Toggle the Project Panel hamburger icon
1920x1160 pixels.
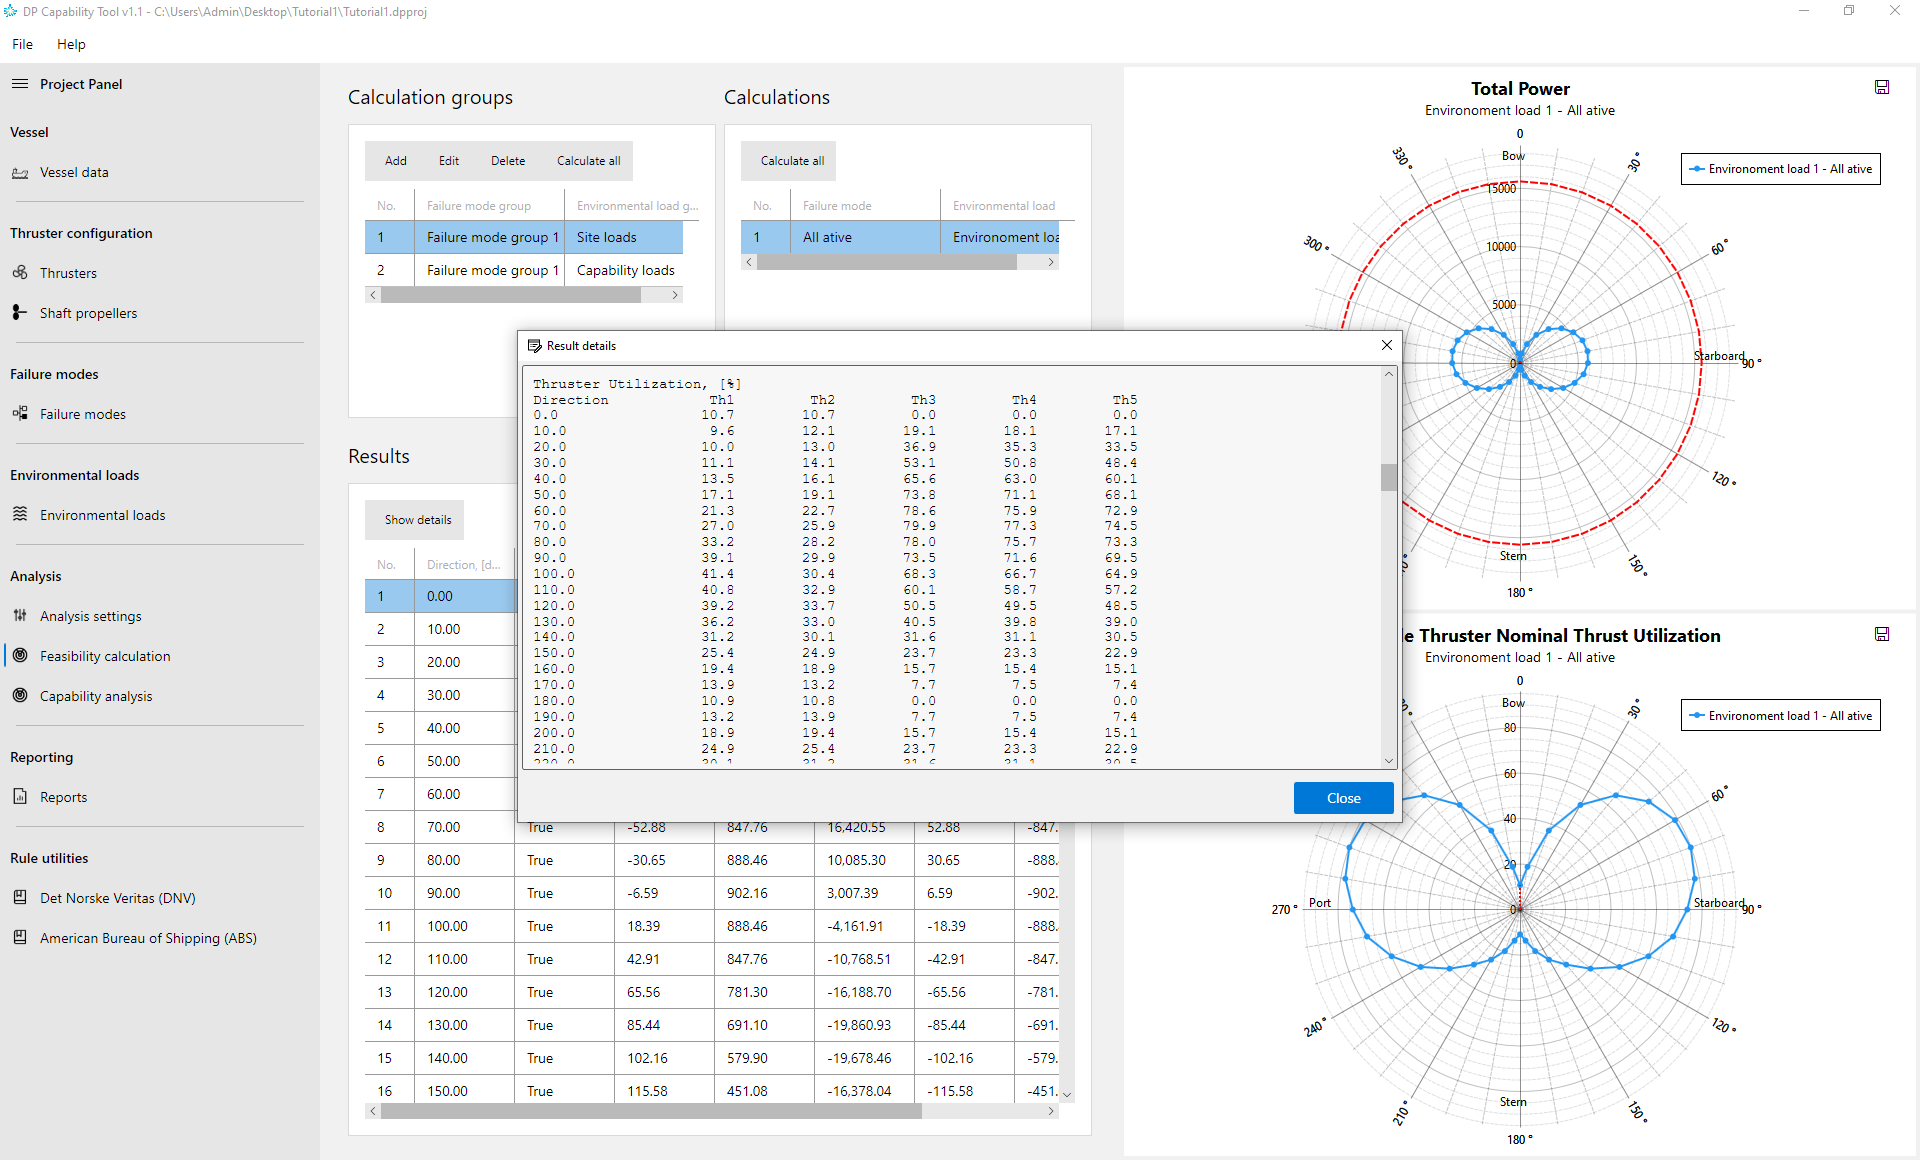(x=19, y=84)
